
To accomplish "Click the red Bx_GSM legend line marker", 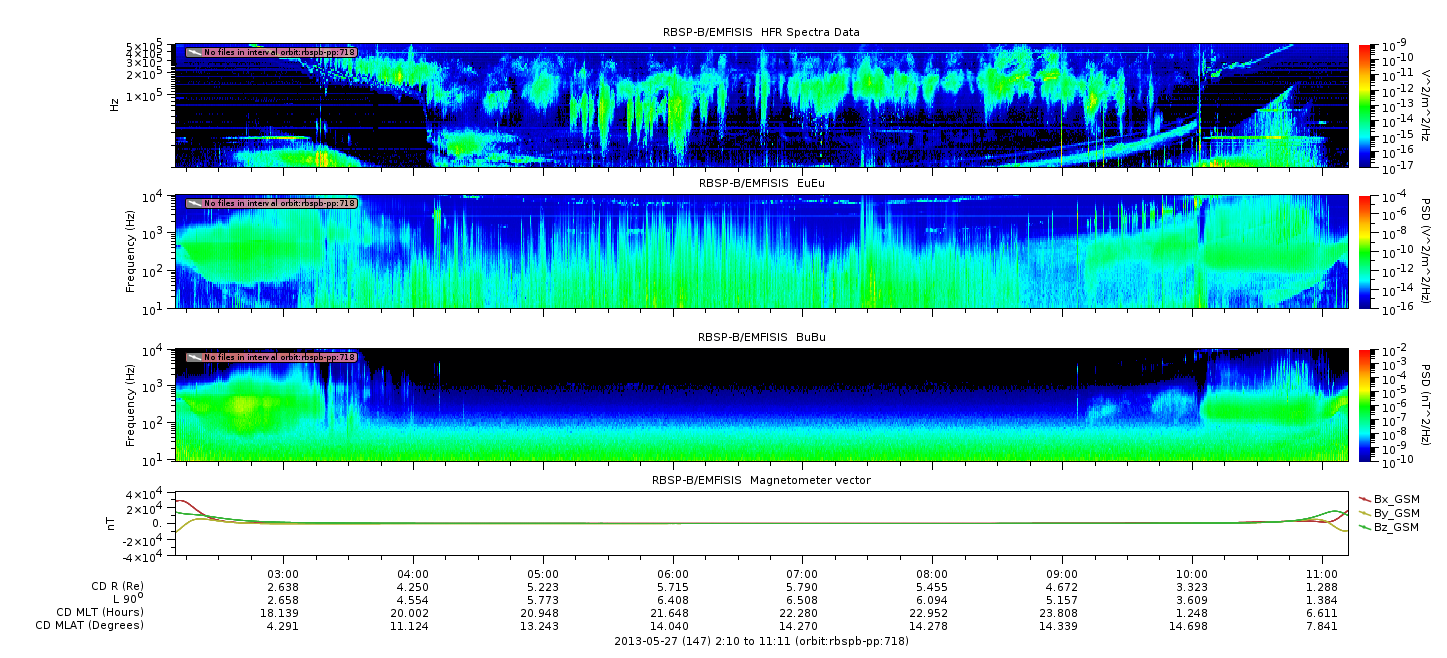I will pyautogui.click(x=1365, y=499).
